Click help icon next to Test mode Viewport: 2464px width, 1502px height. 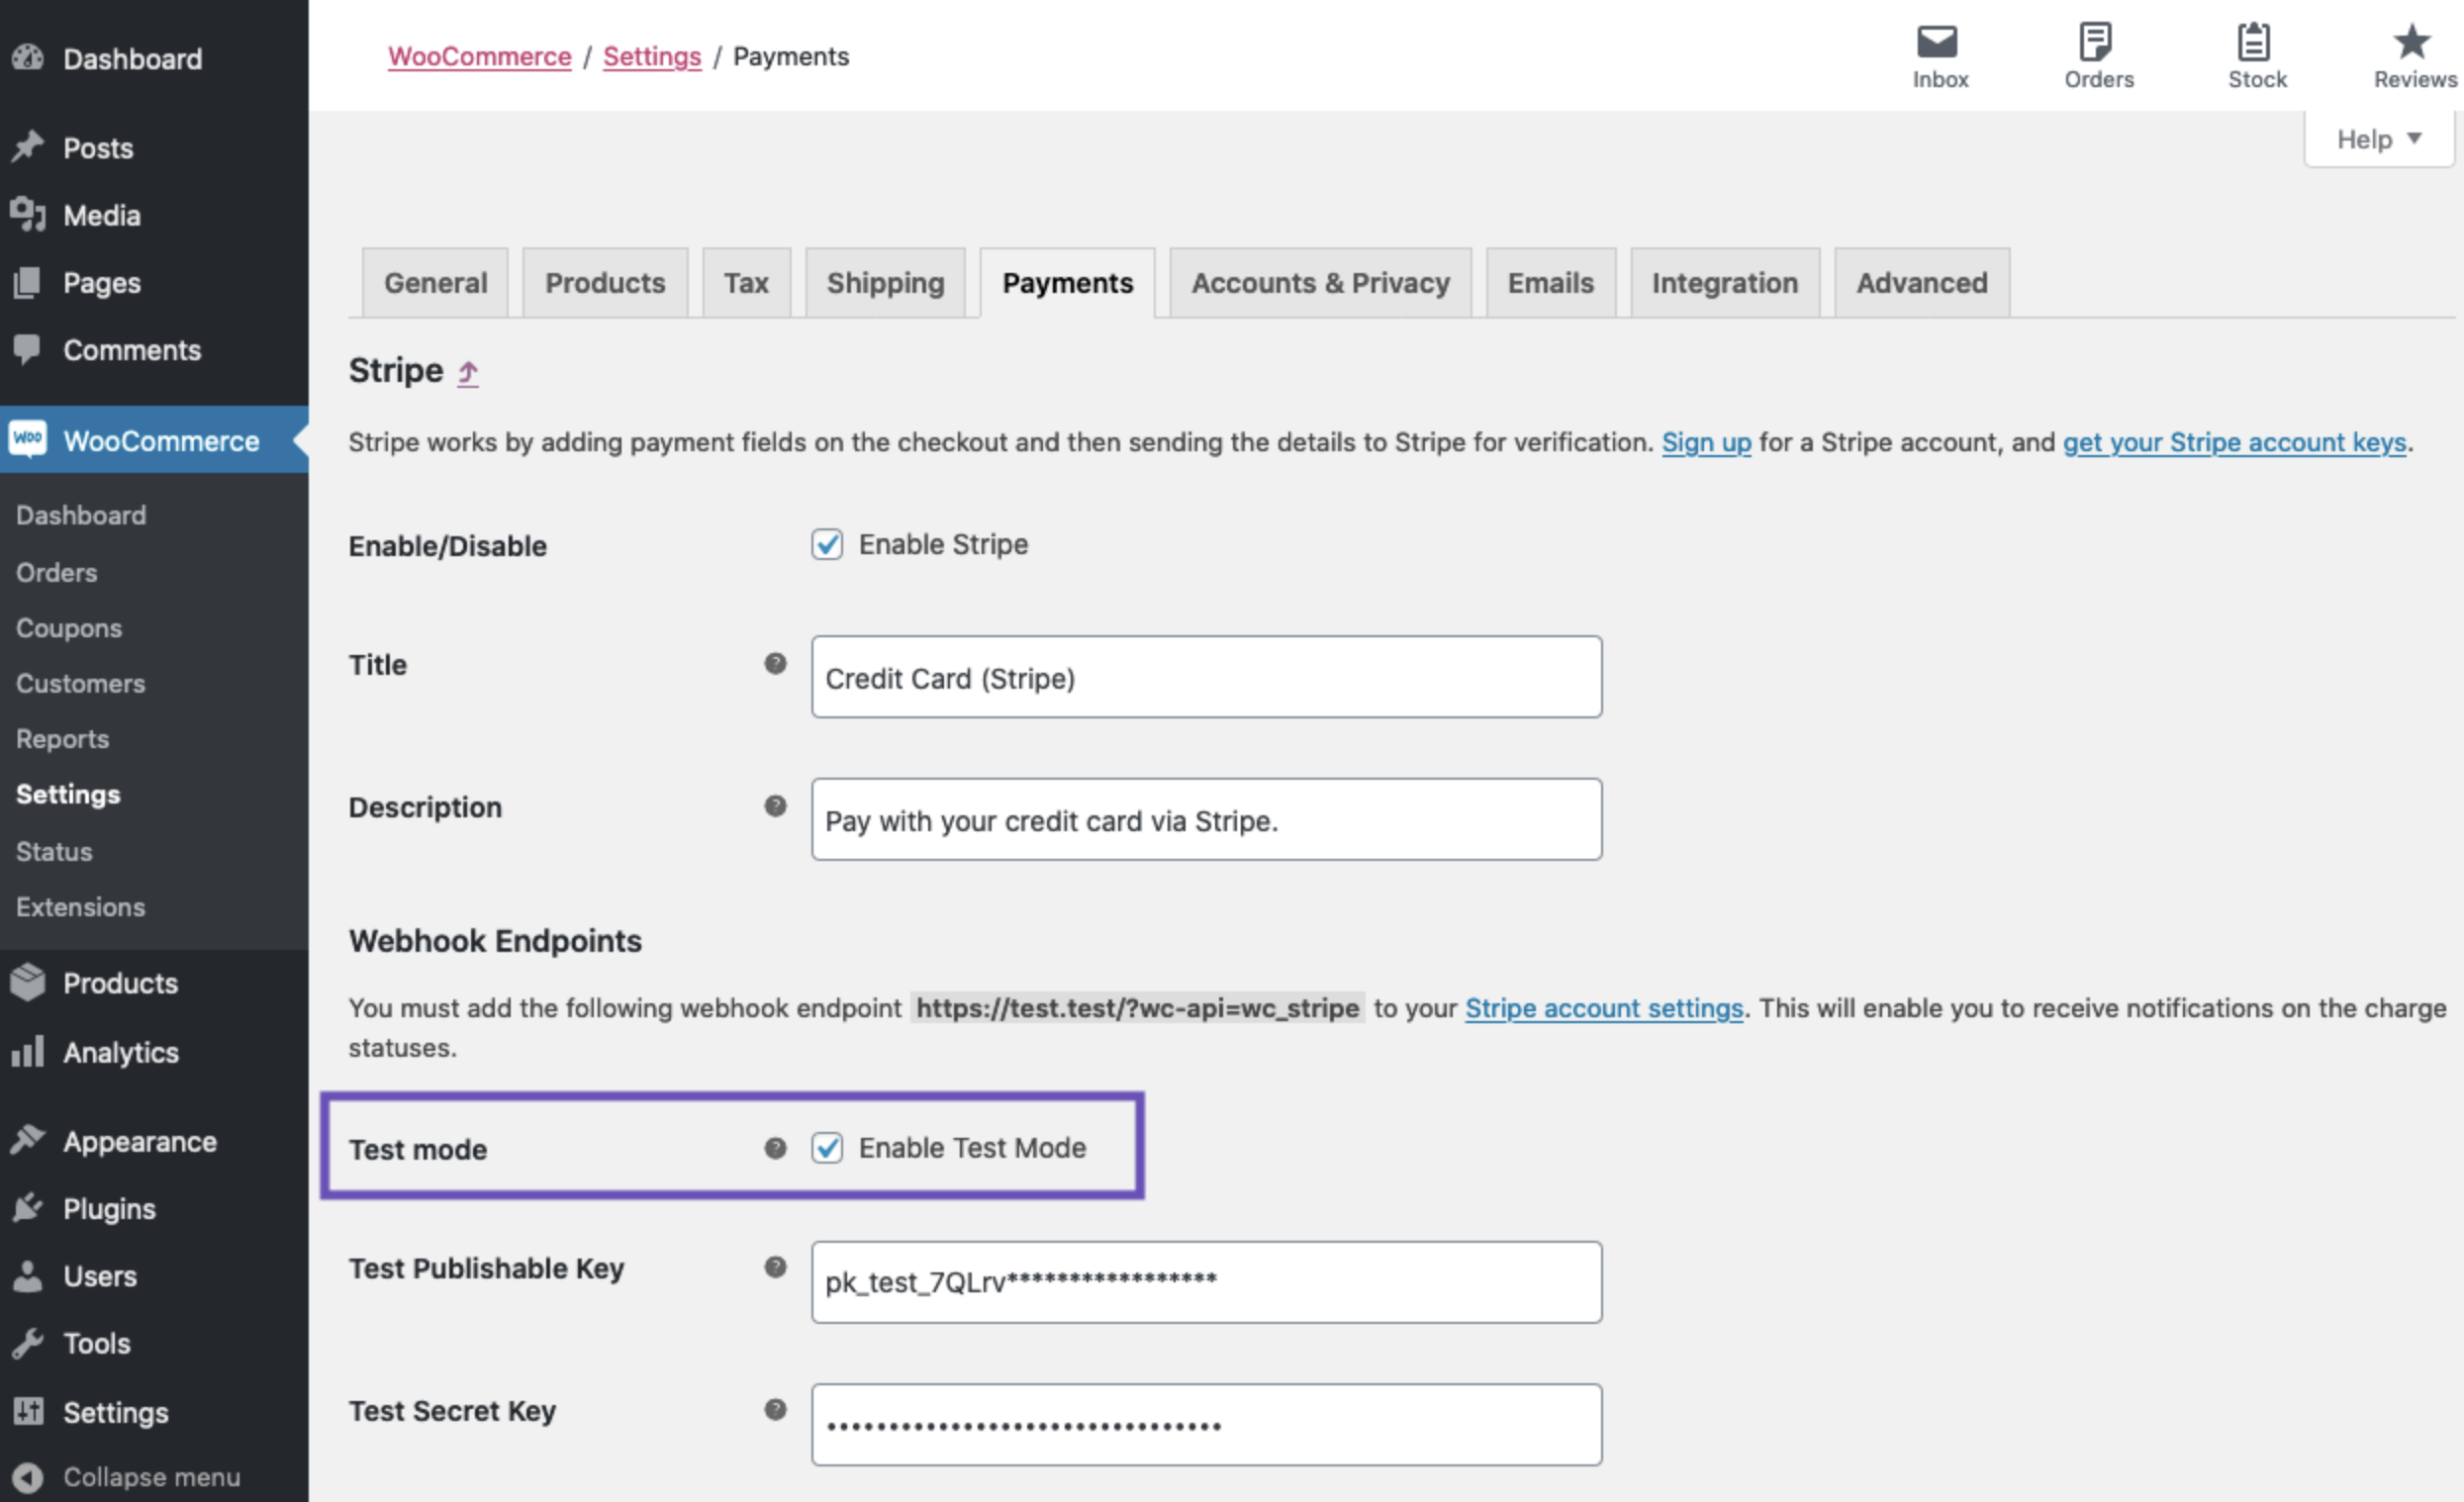[775, 1148]
